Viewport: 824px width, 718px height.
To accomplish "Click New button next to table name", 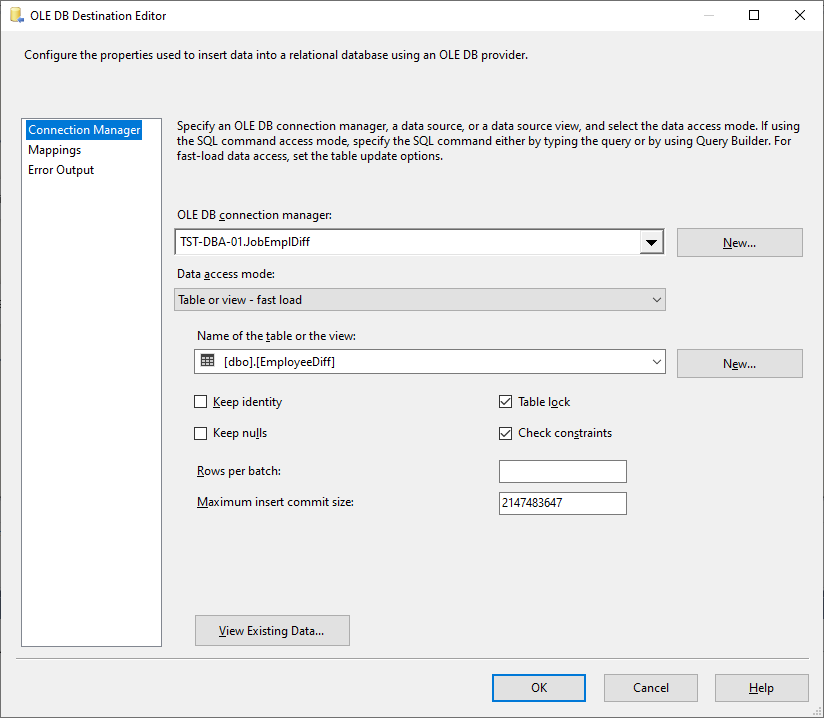I will coord(739,364).
